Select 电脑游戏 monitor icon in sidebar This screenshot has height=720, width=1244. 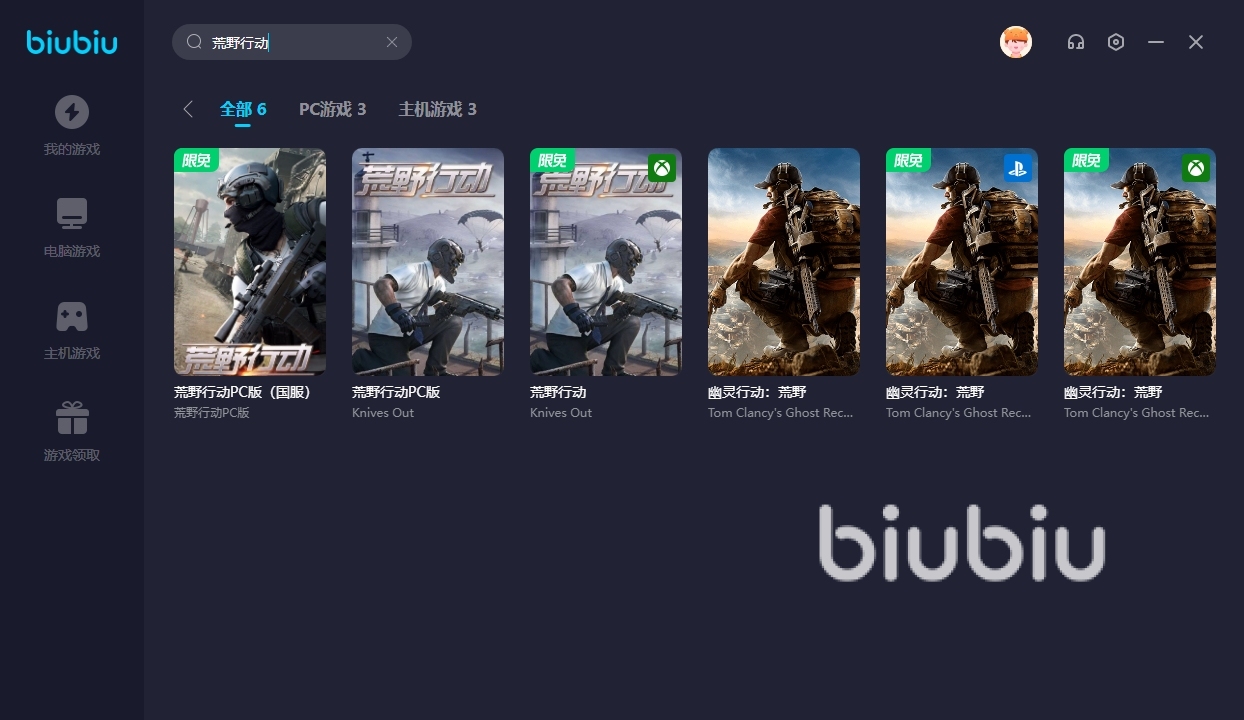[71, 214]
